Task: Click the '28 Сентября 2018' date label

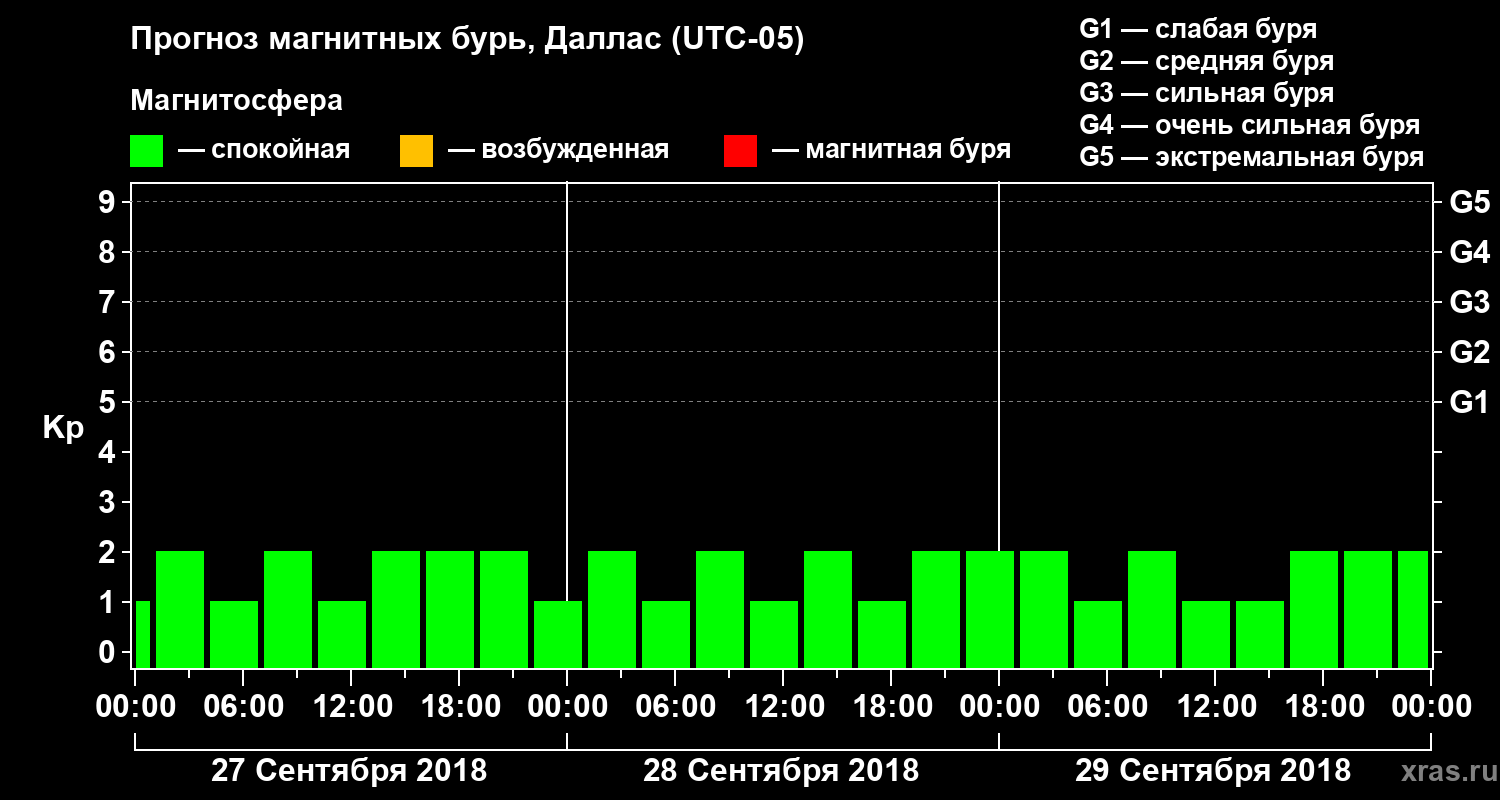Action: click(781, 771)
